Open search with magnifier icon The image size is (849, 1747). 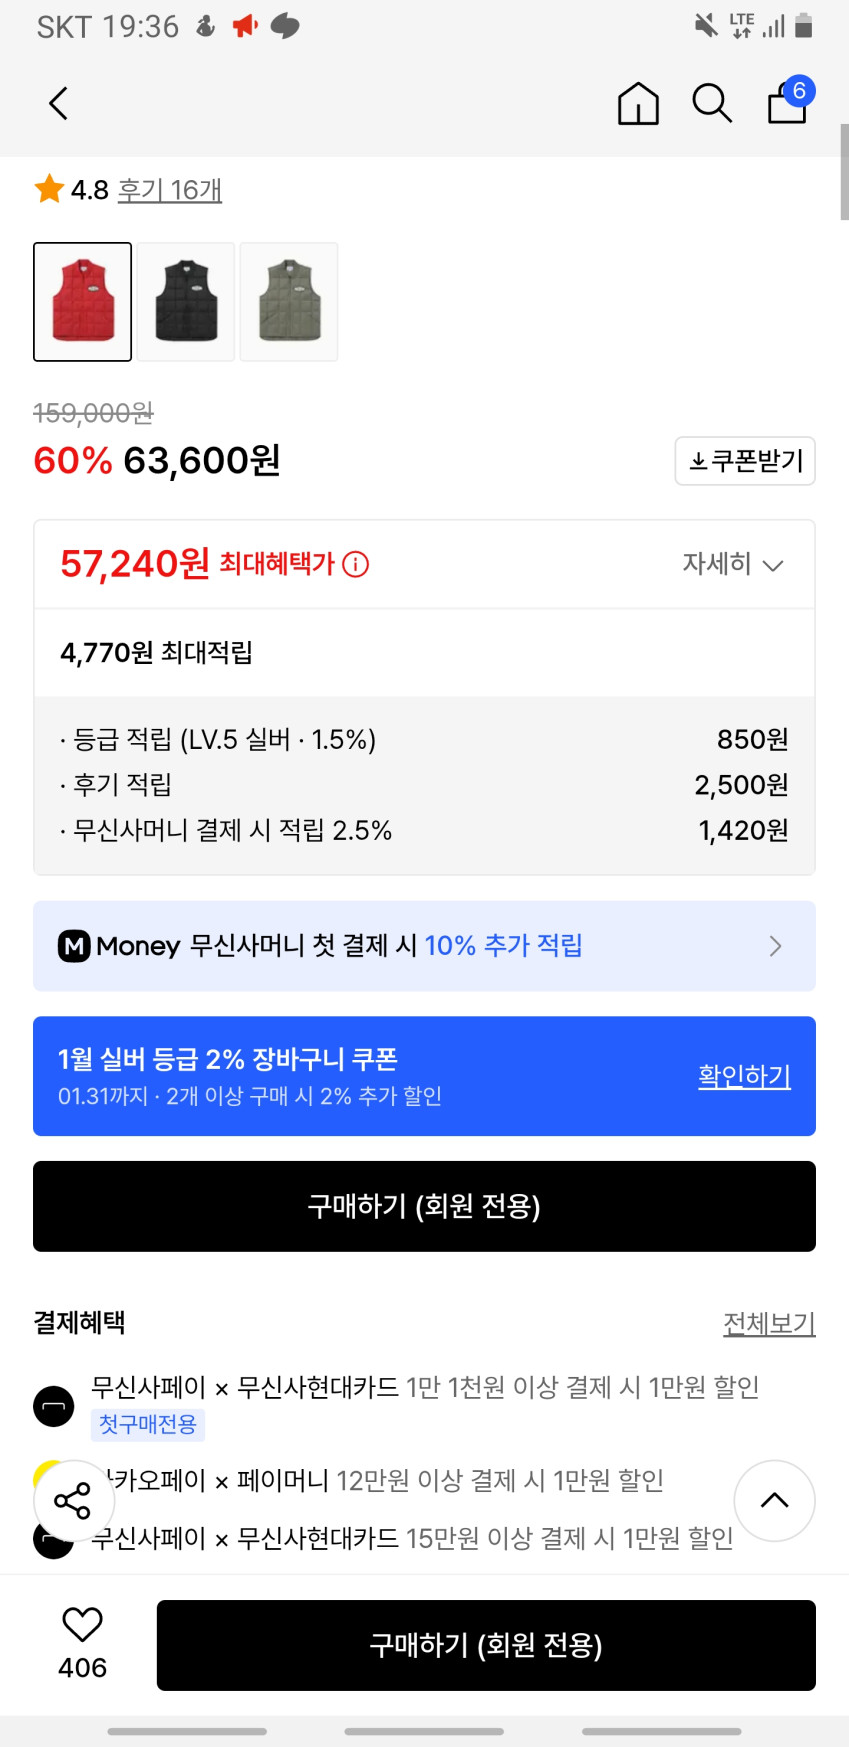pos(712,103)
